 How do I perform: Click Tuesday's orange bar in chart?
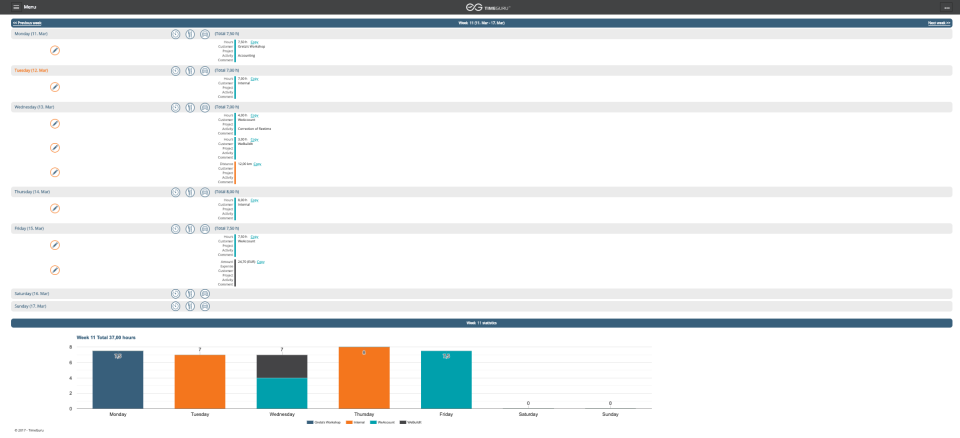(x=200, y=382)
